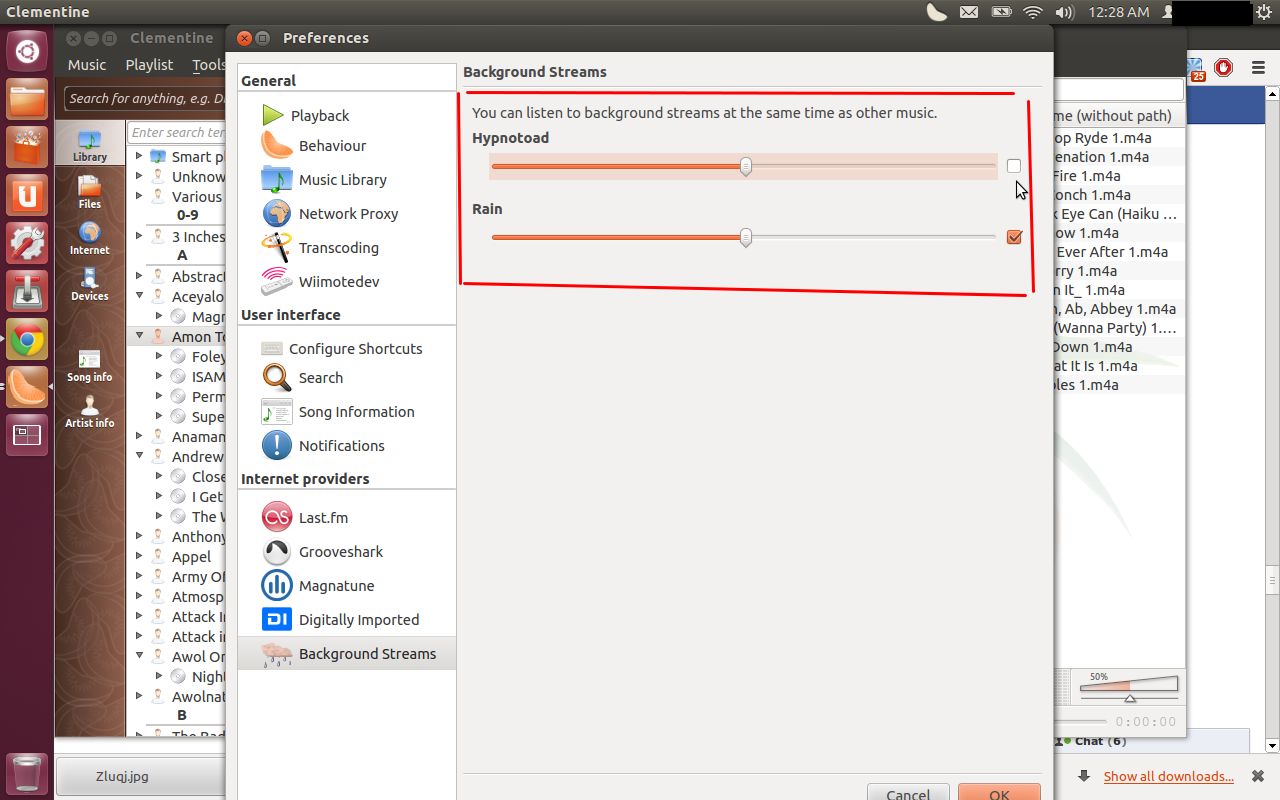Open the Playlist menu
Image resolution: width=1280 pixels, height=800 pixels.
[149, 64]
